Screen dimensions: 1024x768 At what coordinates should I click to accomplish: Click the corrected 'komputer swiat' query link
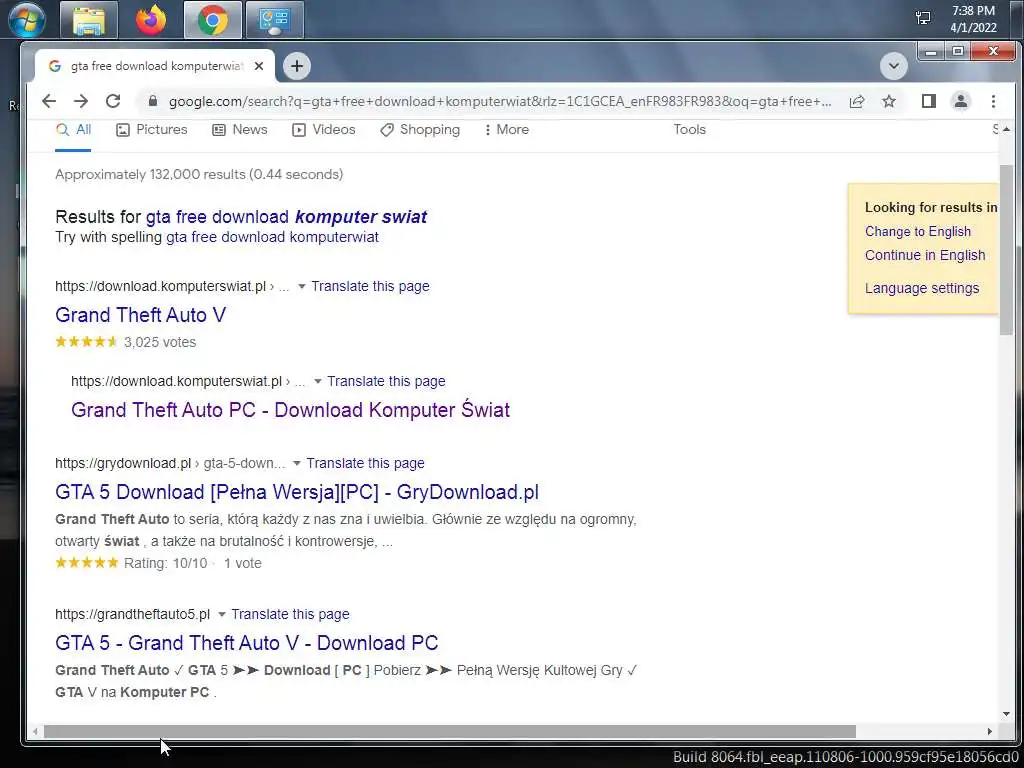(286, 217)
